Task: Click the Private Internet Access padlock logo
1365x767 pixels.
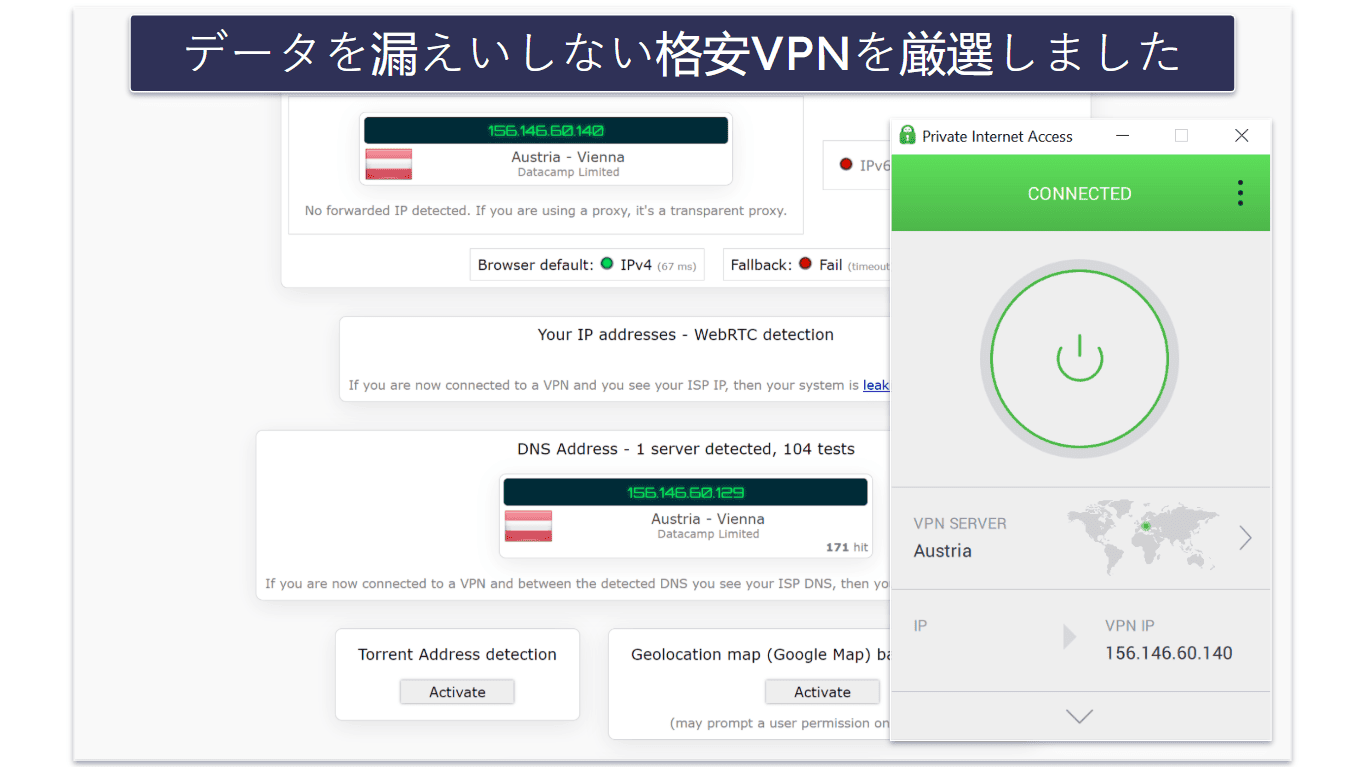Action: click(907, 135)
